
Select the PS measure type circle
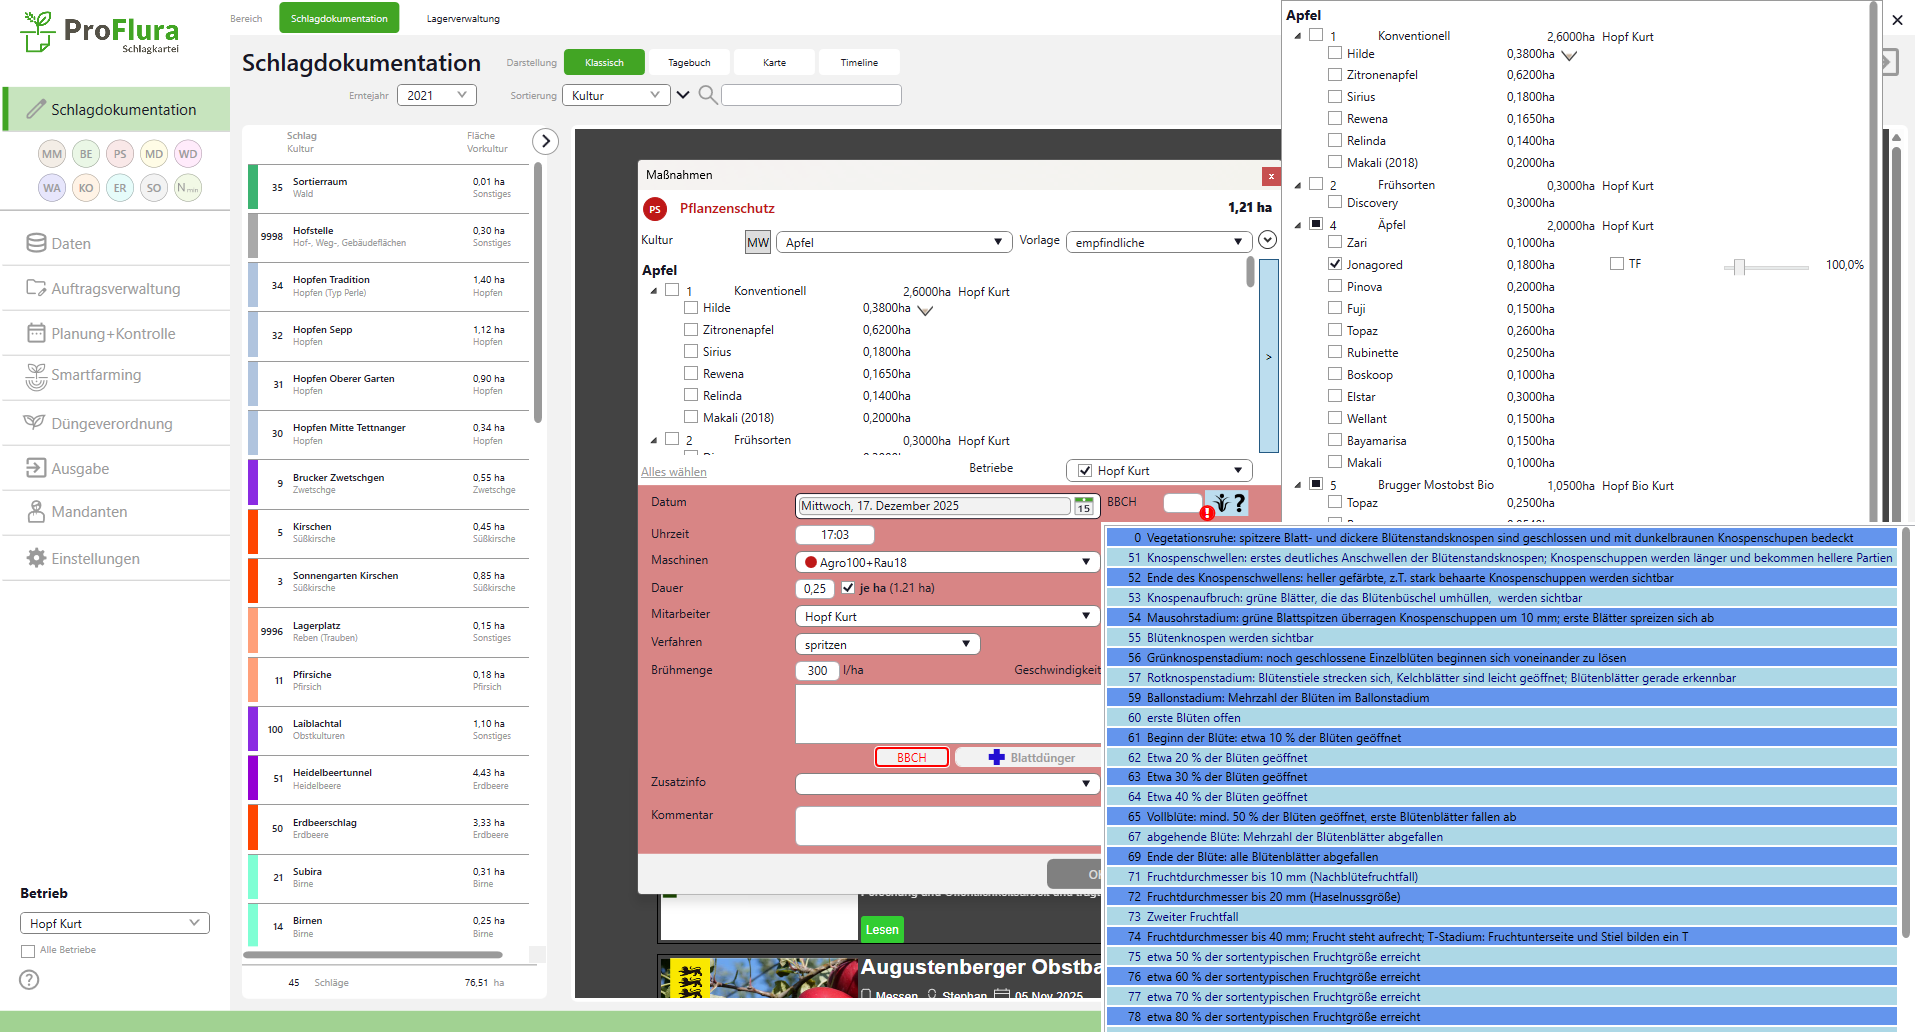[x=120, y=154]
